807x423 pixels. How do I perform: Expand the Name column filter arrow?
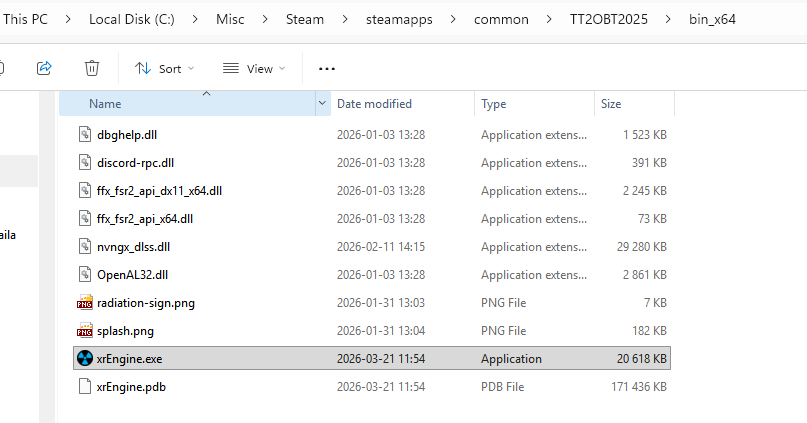(322, 104)
